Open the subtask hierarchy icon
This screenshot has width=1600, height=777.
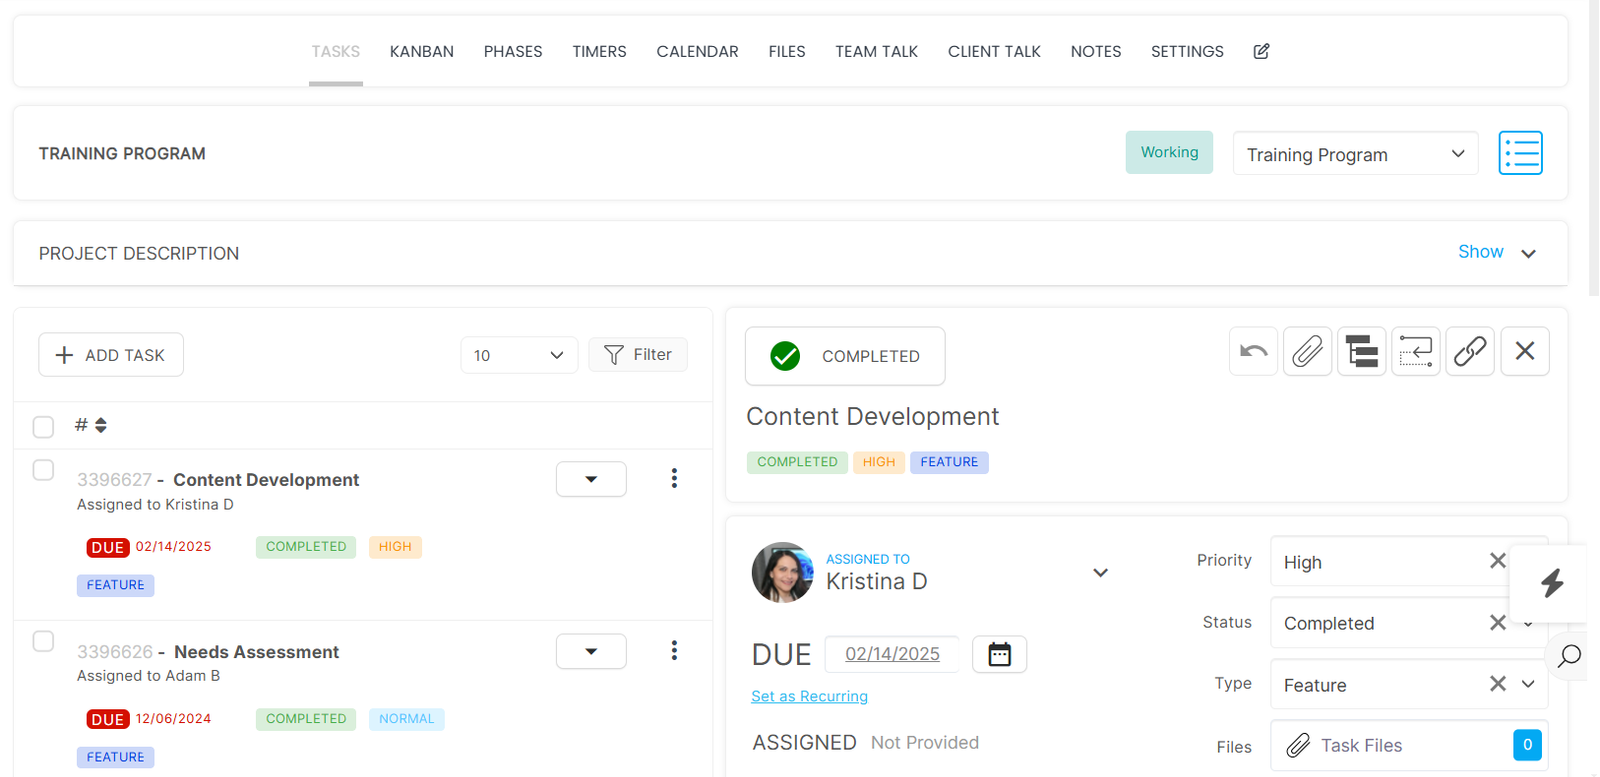click(1361, 352)
